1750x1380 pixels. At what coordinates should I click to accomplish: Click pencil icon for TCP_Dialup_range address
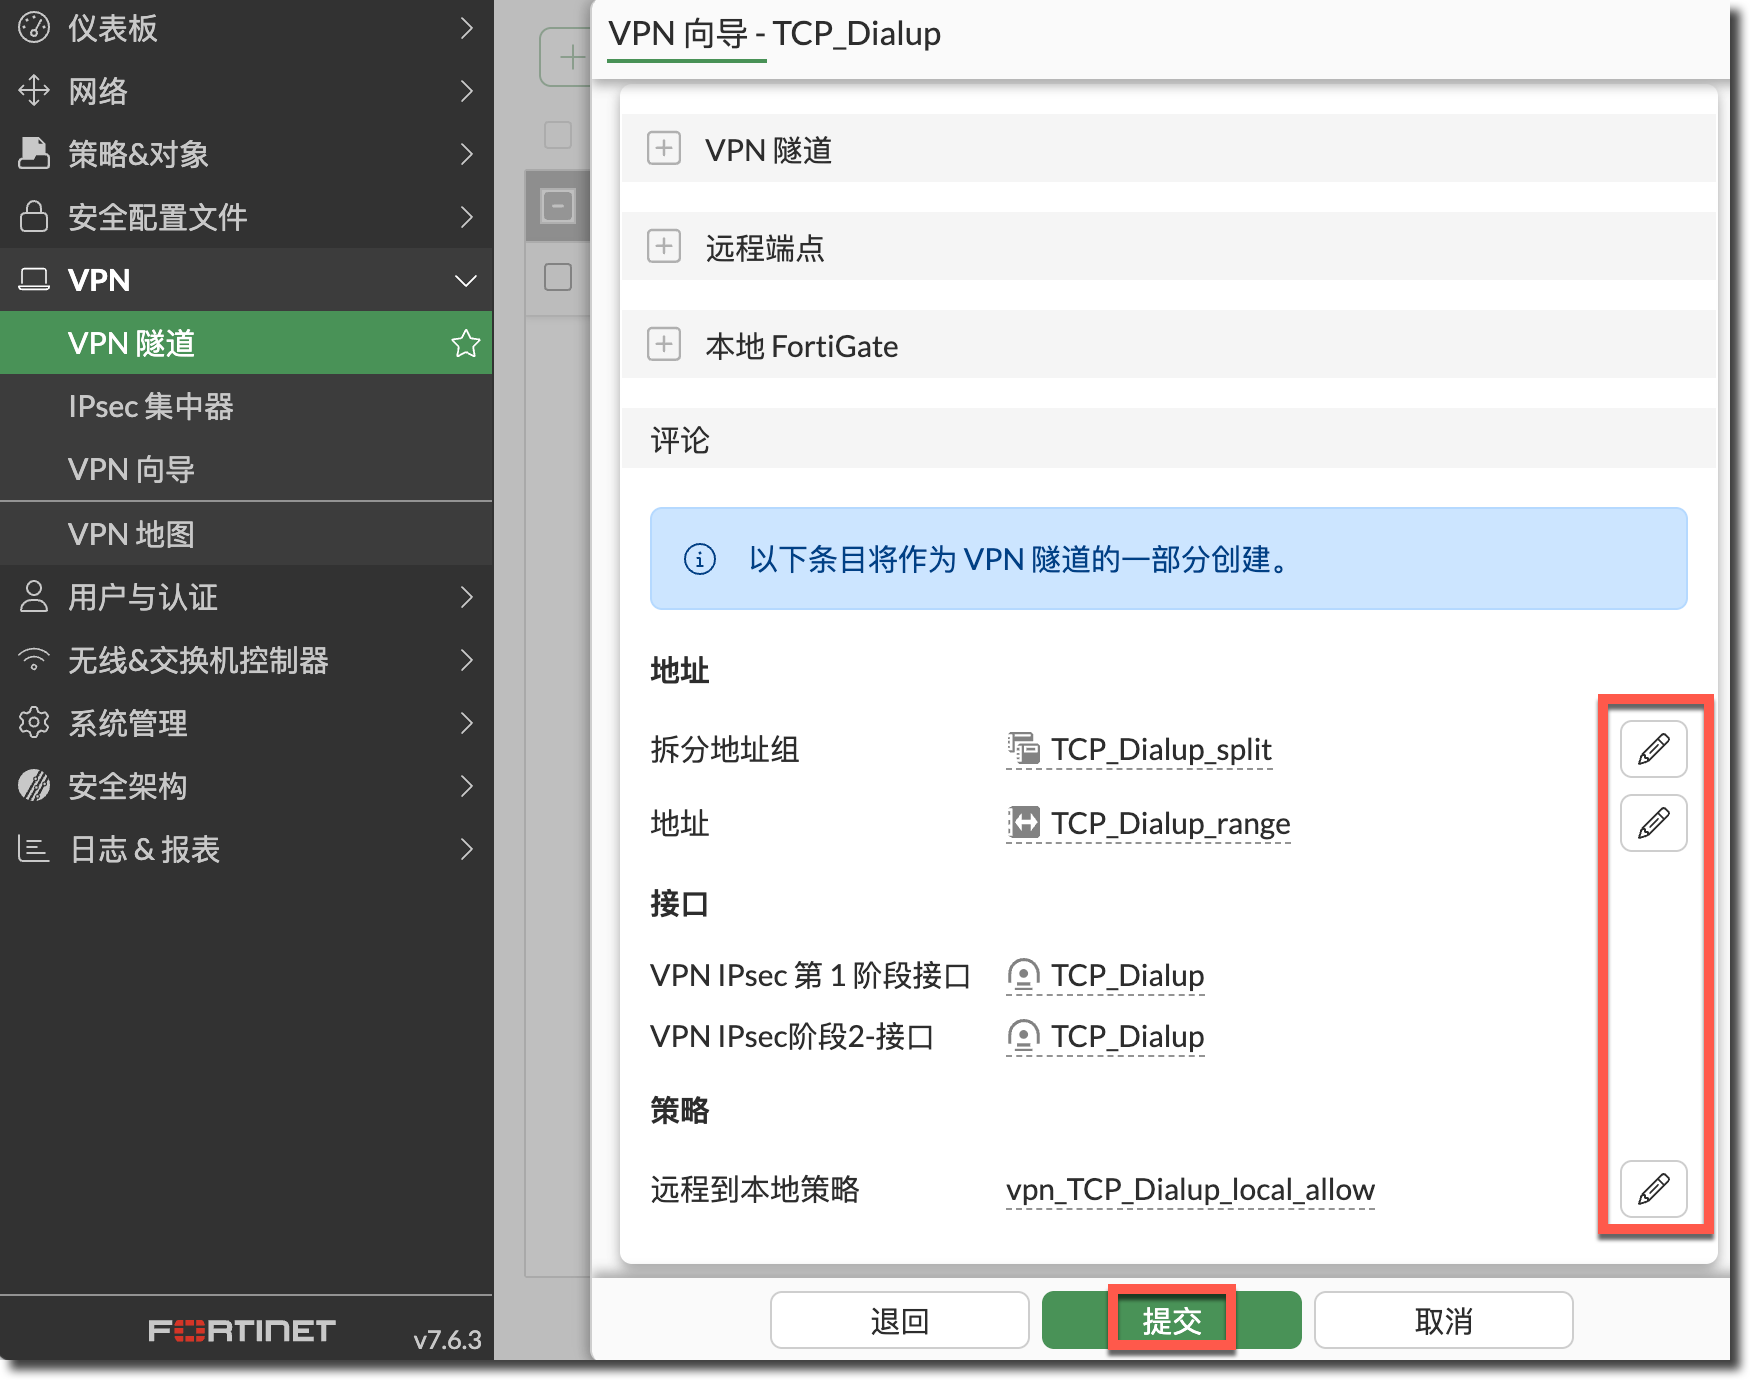tap(1653, 823)
